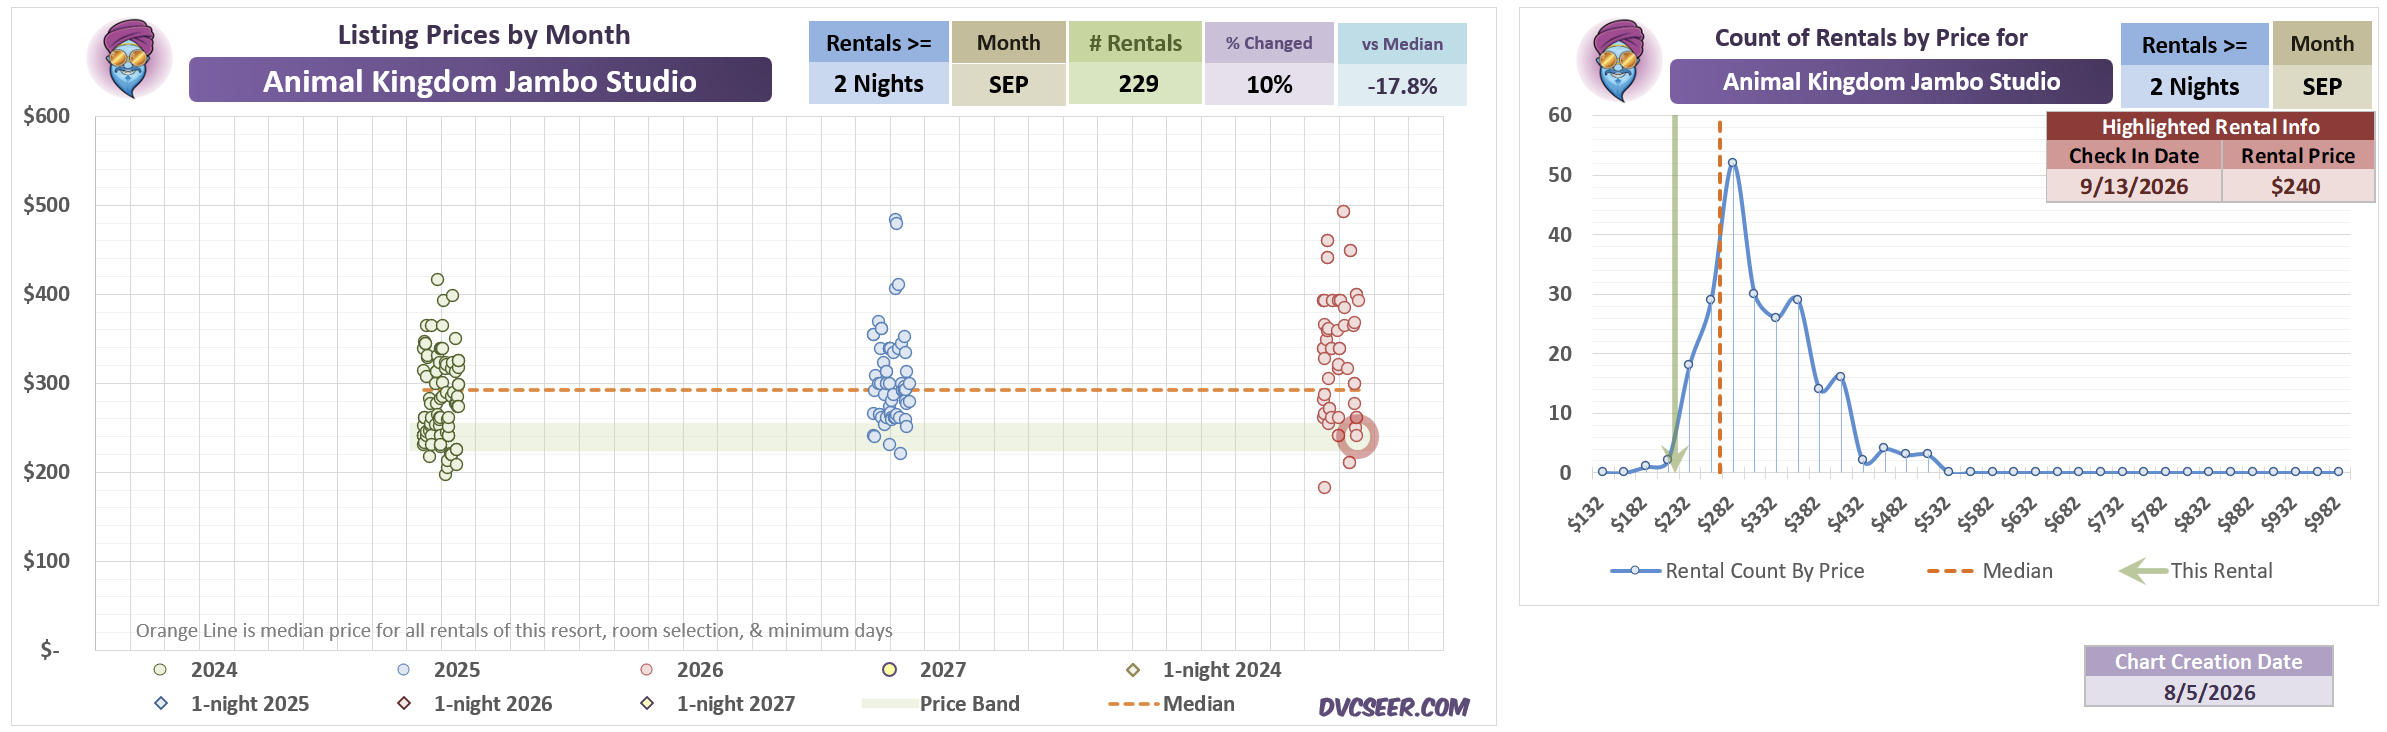Select the highlighted 2026 rental data point
This screenshot has width=2387, height=732.
(x=1357, y=436)
